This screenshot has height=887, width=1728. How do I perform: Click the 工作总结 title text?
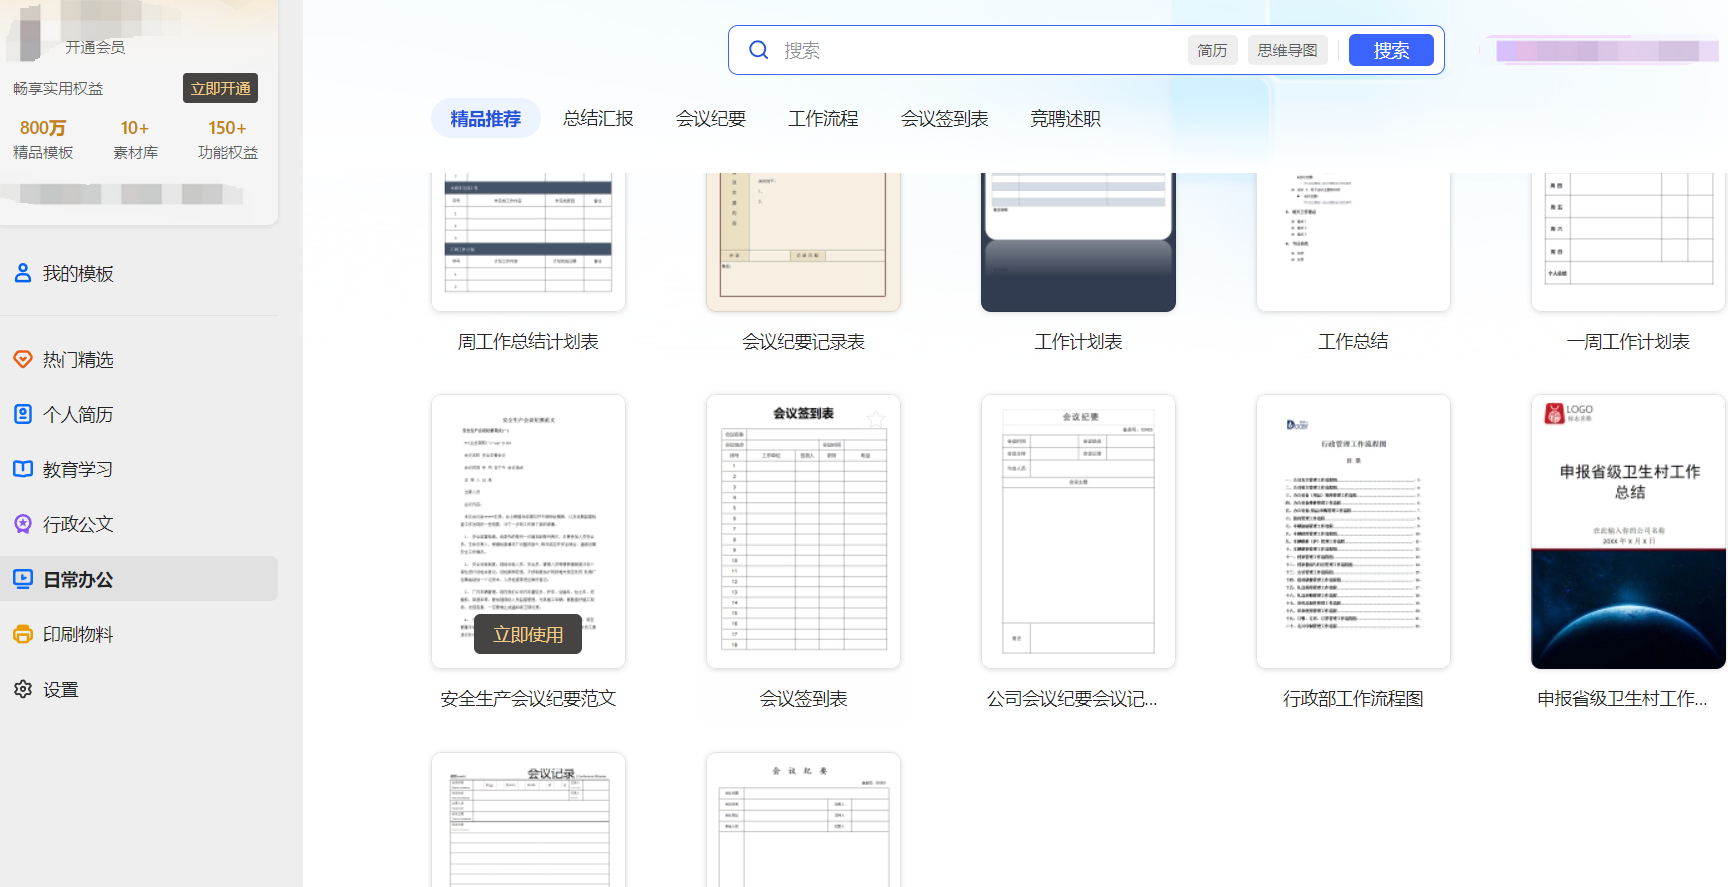point(1353,342)
